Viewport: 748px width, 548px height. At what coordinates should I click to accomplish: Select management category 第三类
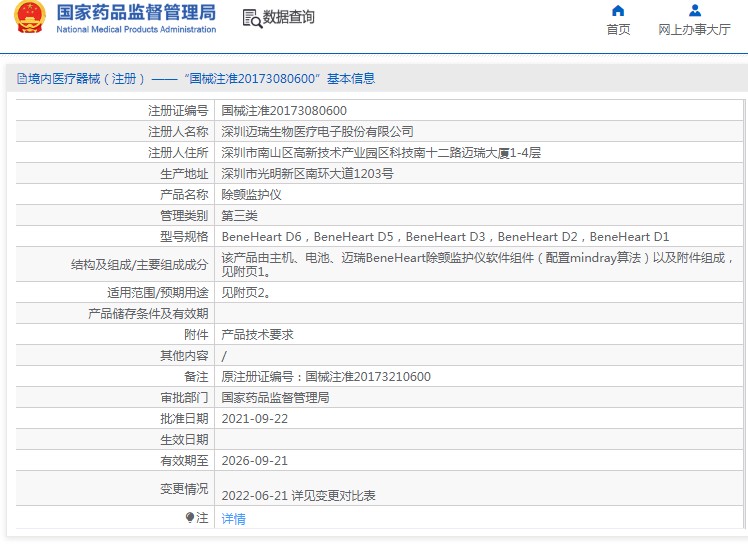click(239, 216)
